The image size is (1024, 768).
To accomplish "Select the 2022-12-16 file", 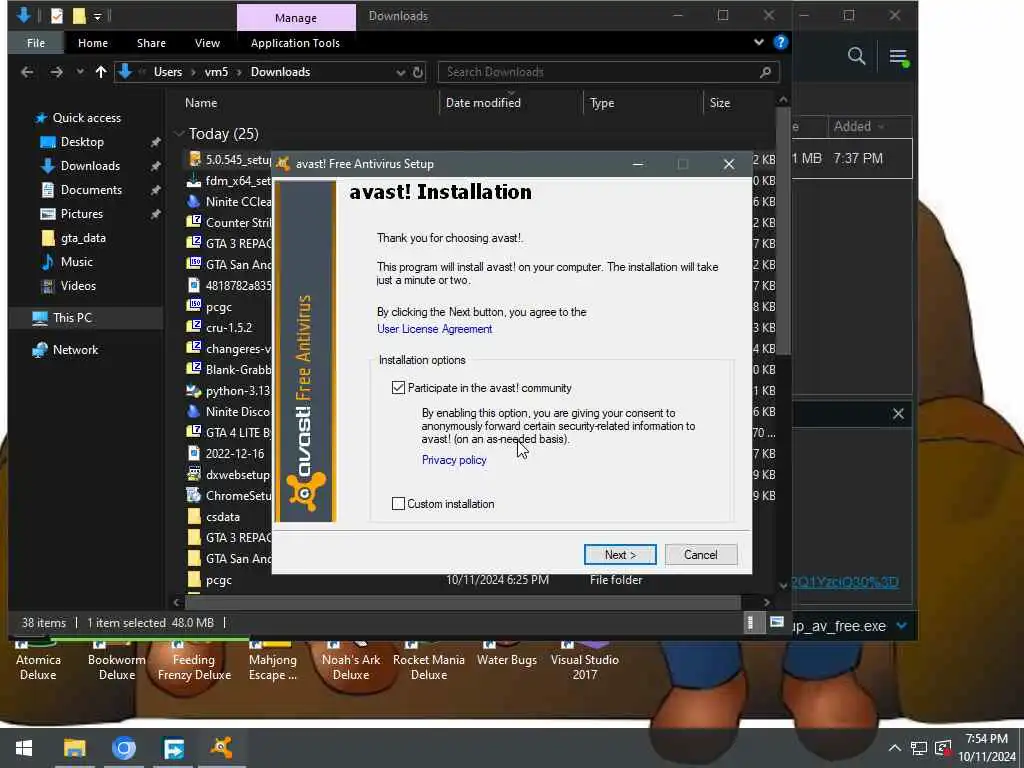I will pyautogui.click(x=234, y=453).
